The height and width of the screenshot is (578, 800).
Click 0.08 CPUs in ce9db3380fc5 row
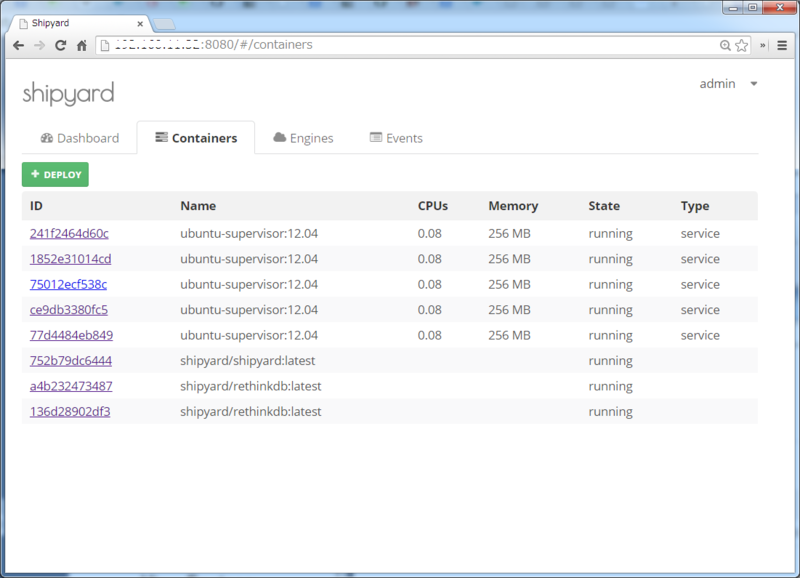[430, 310]
